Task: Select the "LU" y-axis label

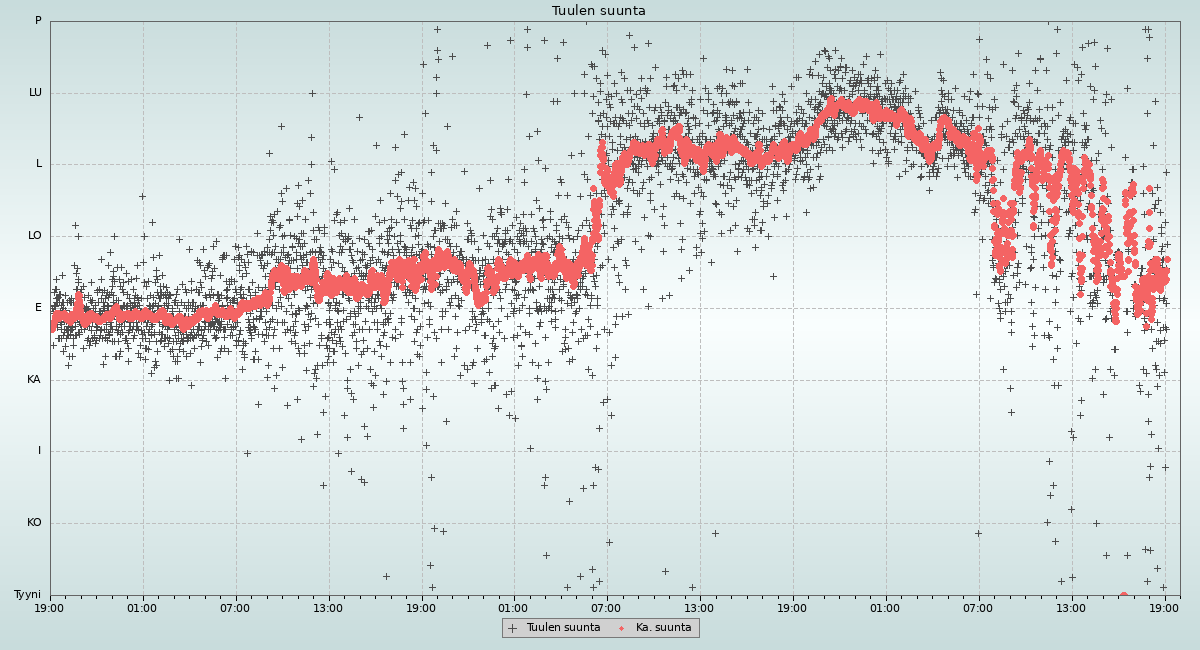Action: pyautogui.click(x=35, y=93)
